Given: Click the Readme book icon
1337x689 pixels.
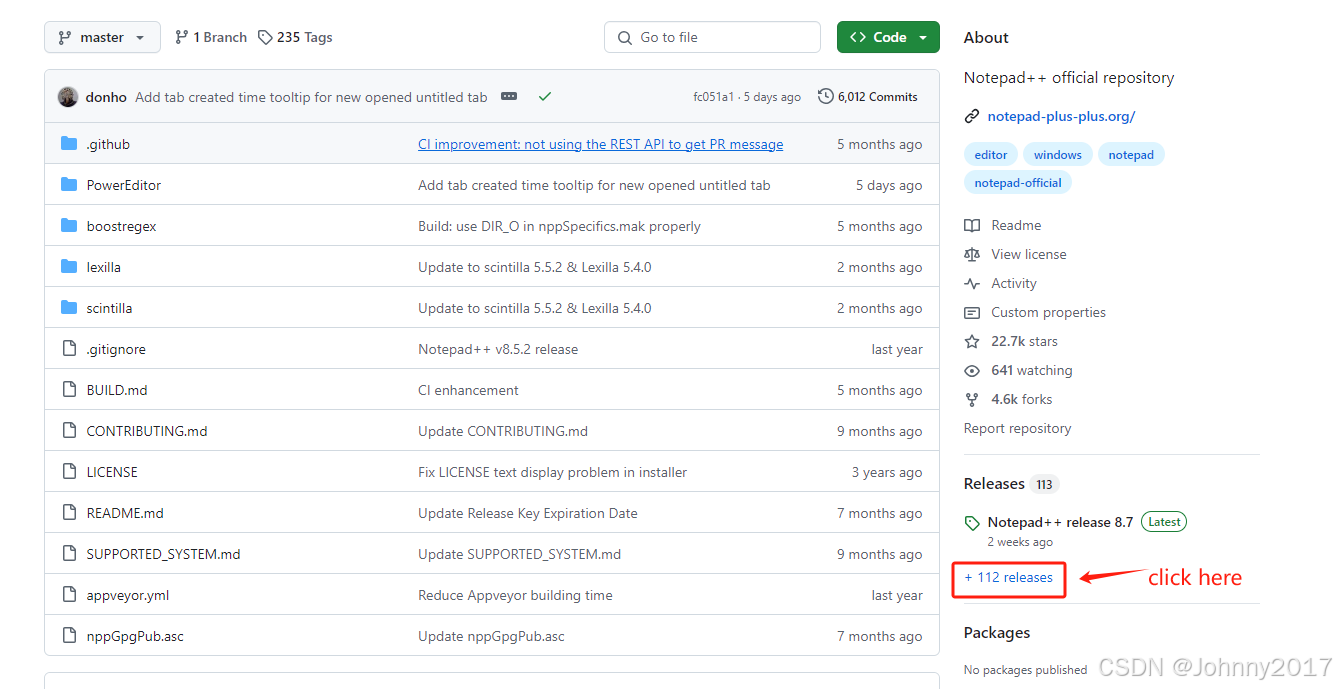Looking at the screenshot, I should click(972, 225).
